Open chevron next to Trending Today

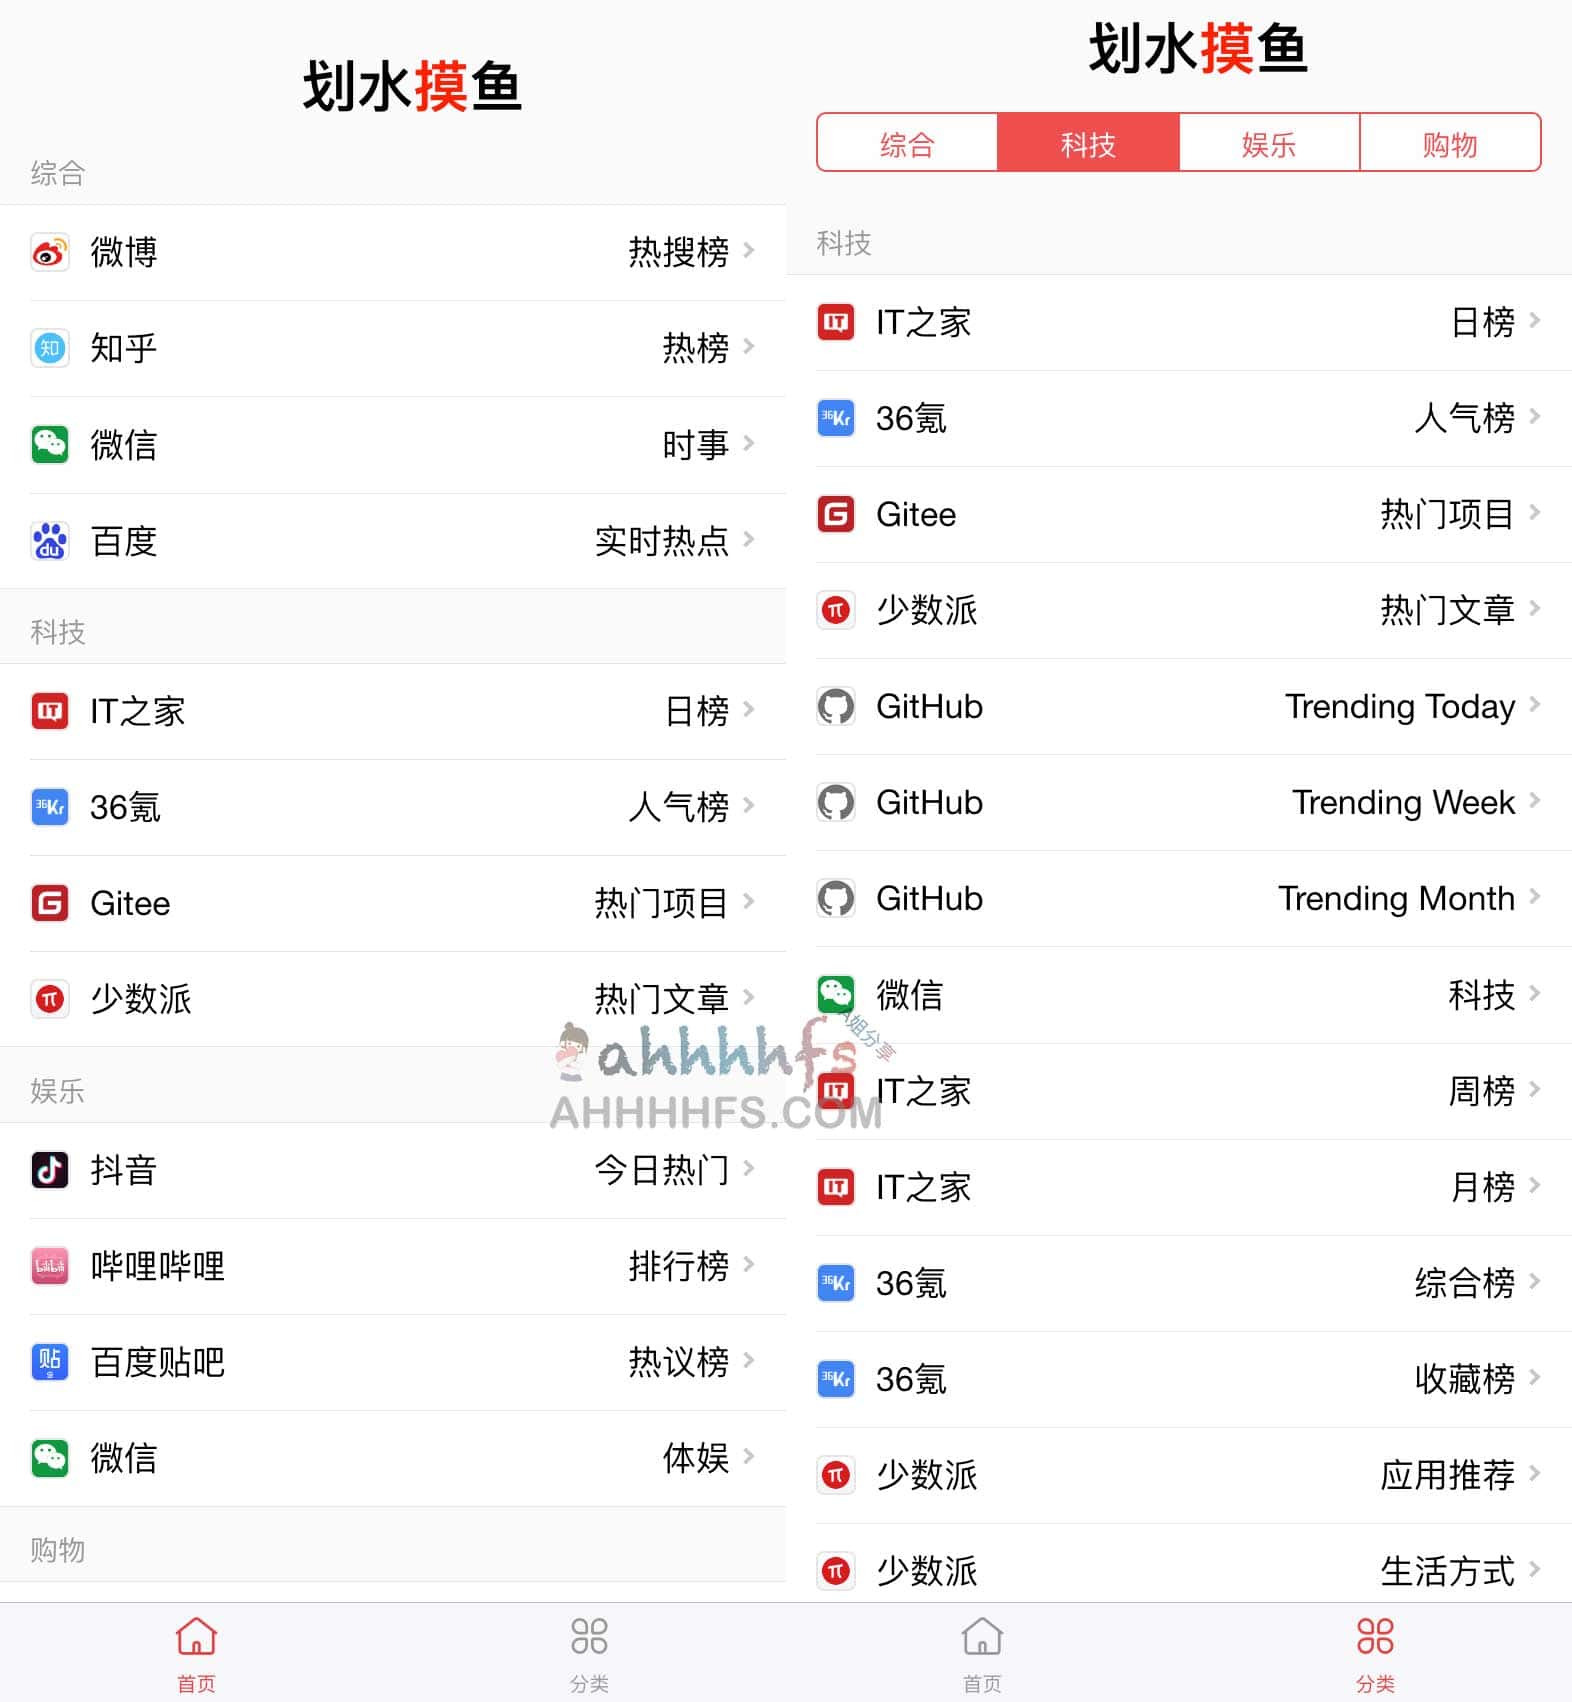(x=1535, y=704)
